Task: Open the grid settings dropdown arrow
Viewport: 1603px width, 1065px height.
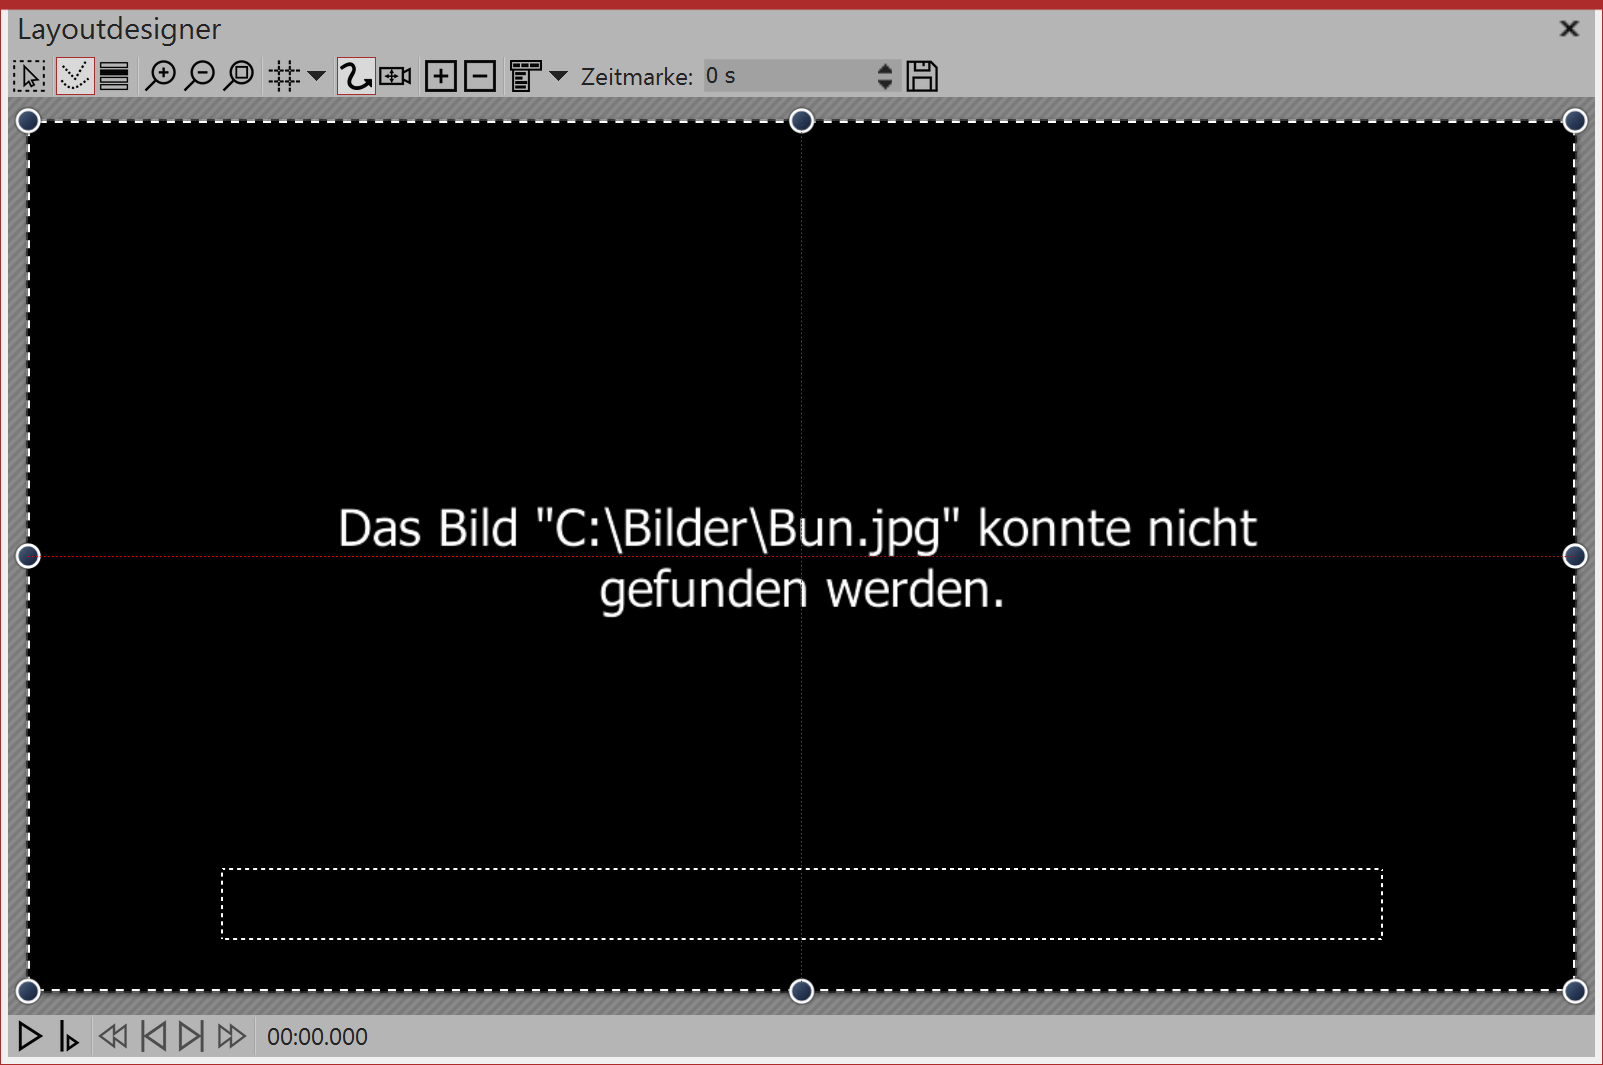Action: 317,75
